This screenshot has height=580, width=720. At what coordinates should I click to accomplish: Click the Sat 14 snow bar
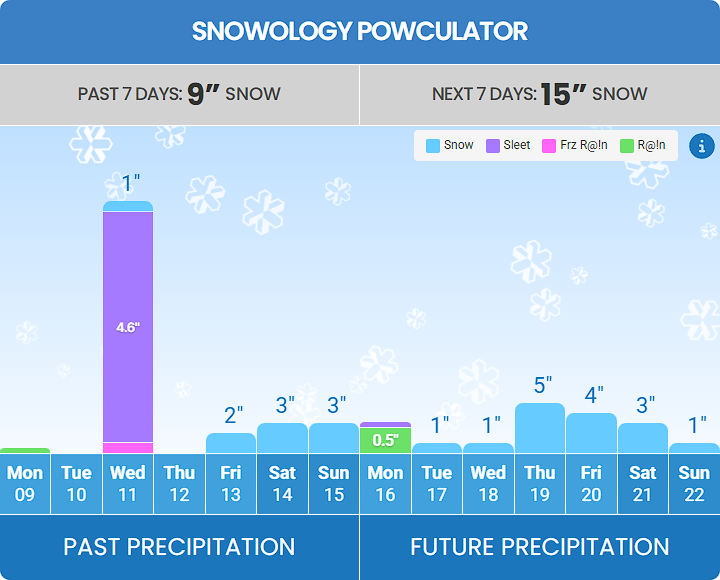point(282,438)
